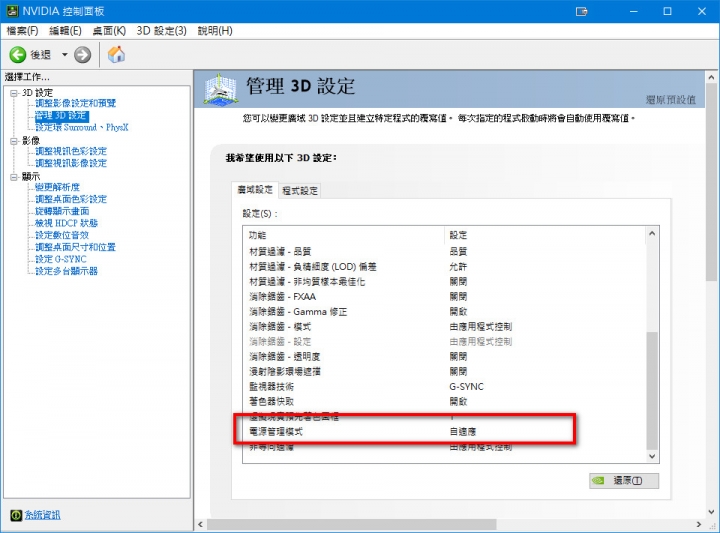Open the 3D 設定(3) menu

(162, 31)
